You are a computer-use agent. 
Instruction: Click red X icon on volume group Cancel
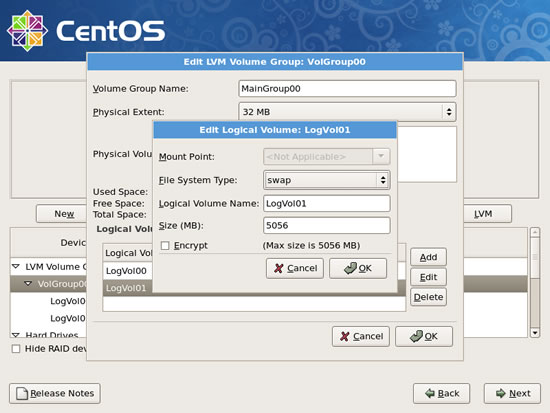pyautogui.click(x=345, y=337)
